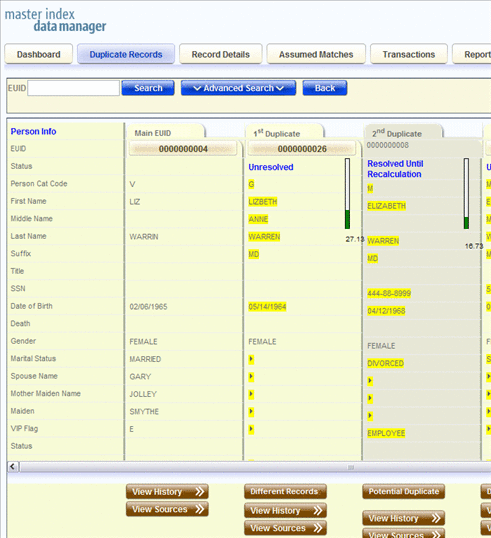Image resolution: width=491 pixels, height=538 pixels.
Task: Select the 1st Duplicate column tab
Action: point(285,132)
